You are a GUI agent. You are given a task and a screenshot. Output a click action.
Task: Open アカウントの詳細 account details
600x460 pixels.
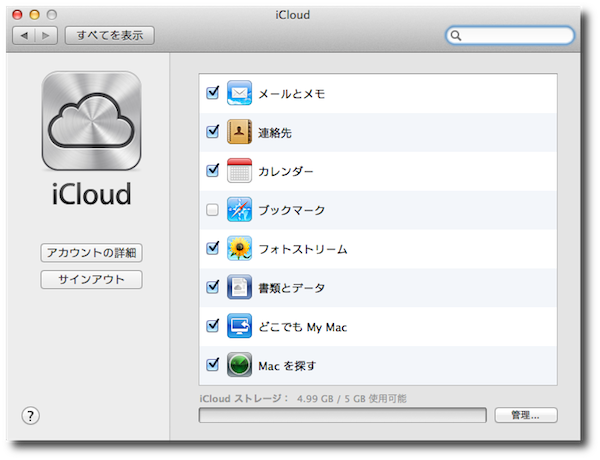91,253
